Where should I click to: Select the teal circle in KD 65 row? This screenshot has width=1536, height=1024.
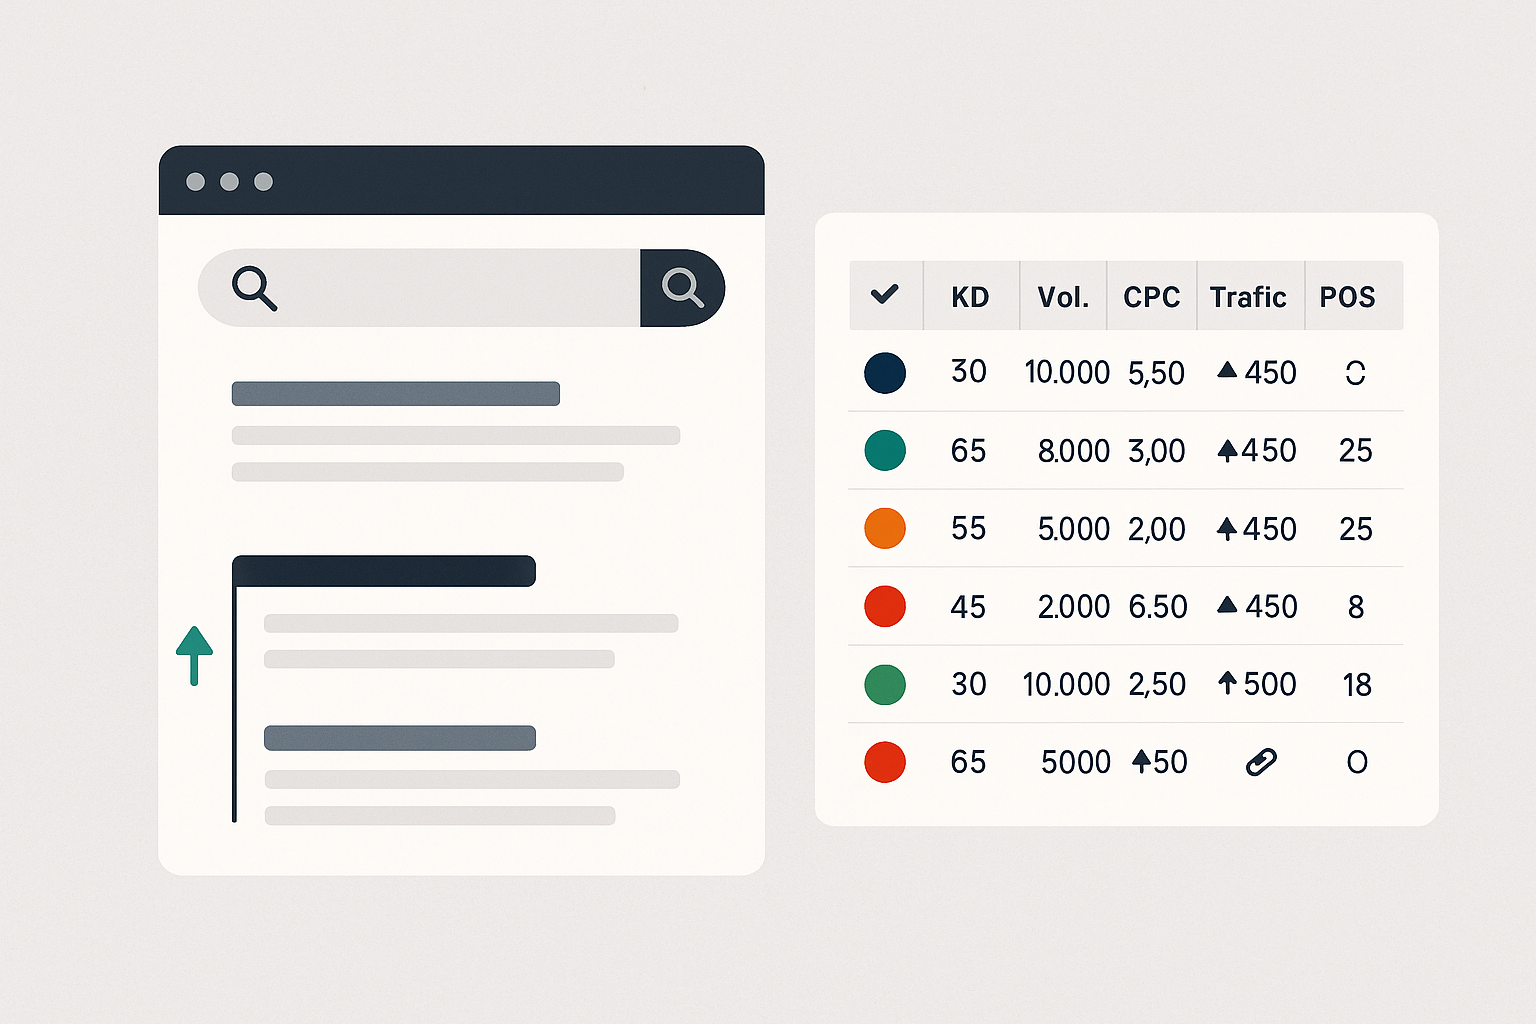point(885,451)
